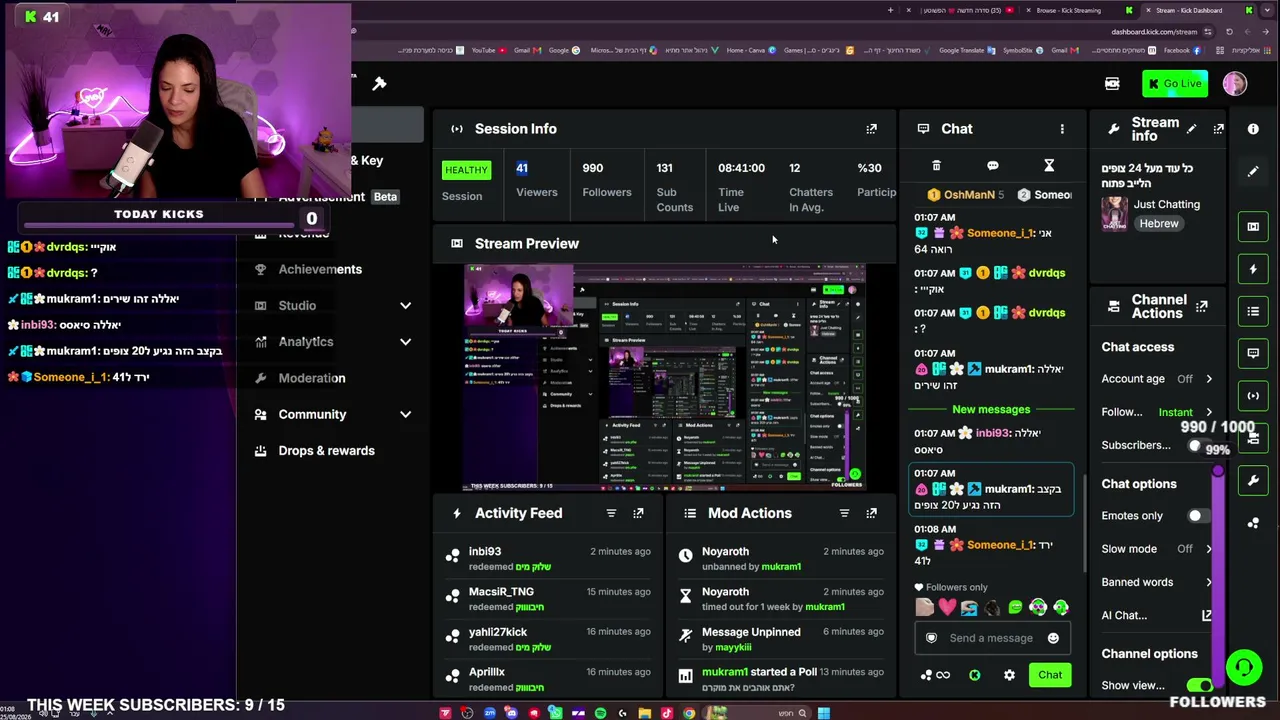Toggle the wrench Stream info sidebar icon

(1253, 481)
